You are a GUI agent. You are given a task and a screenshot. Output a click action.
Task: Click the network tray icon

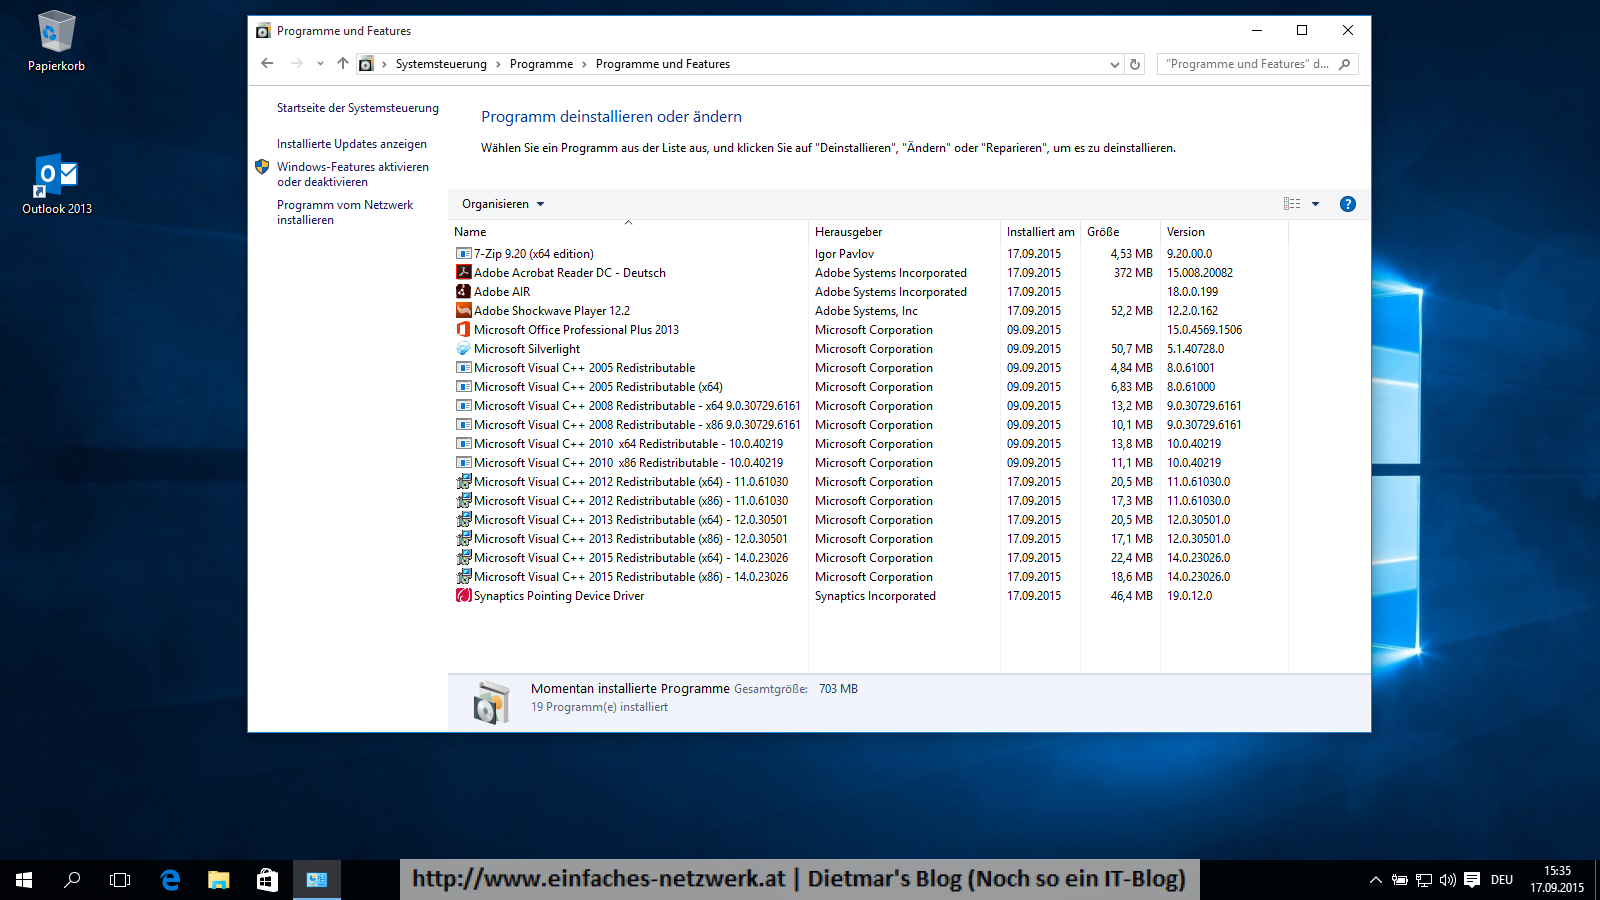point(1424,880)
